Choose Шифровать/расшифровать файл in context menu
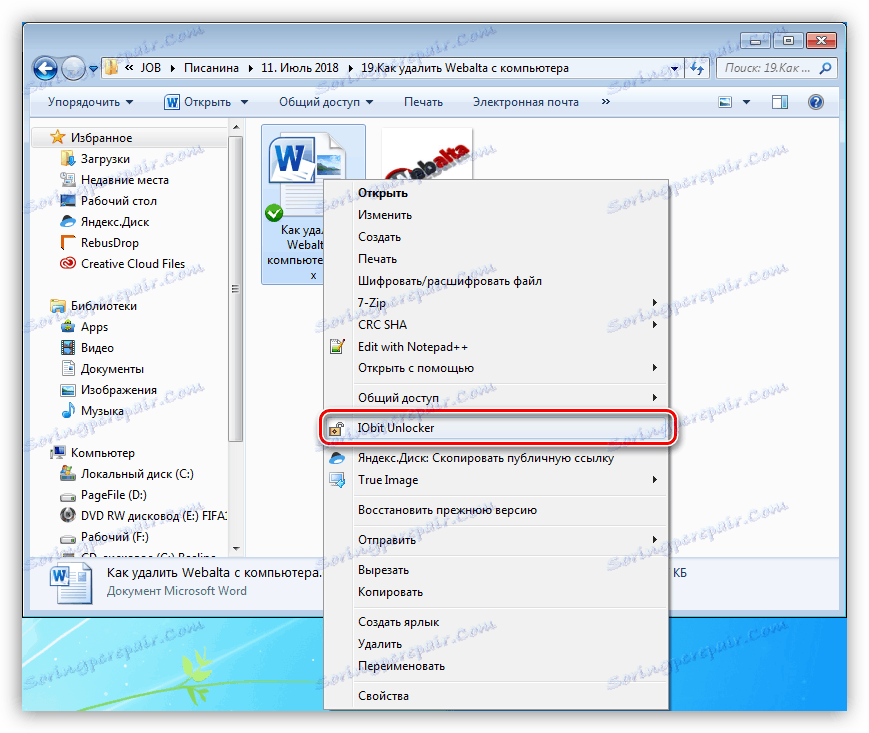 (x=497, y=281)
